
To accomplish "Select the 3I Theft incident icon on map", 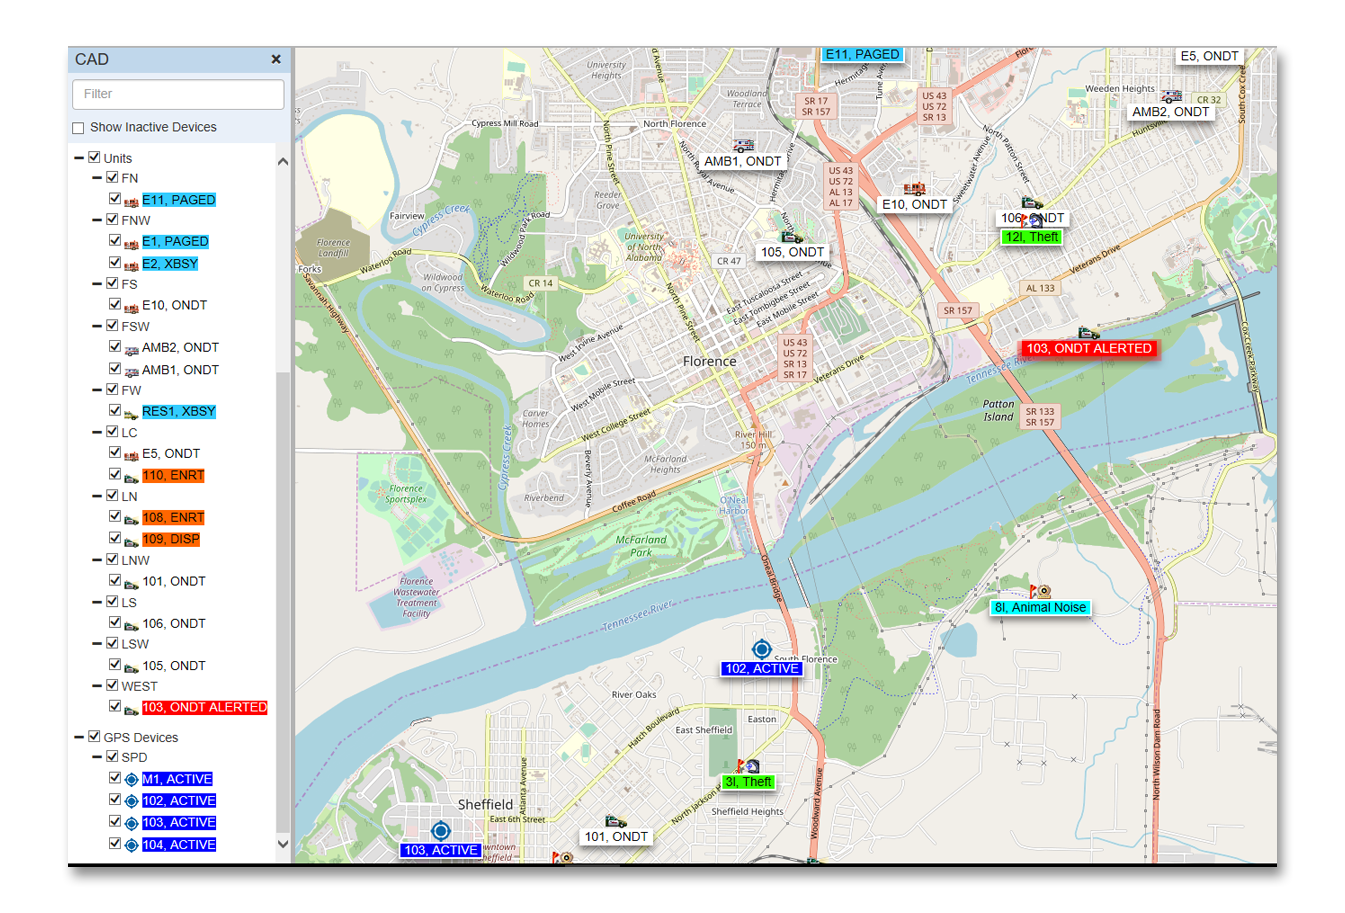I will 747,766.
